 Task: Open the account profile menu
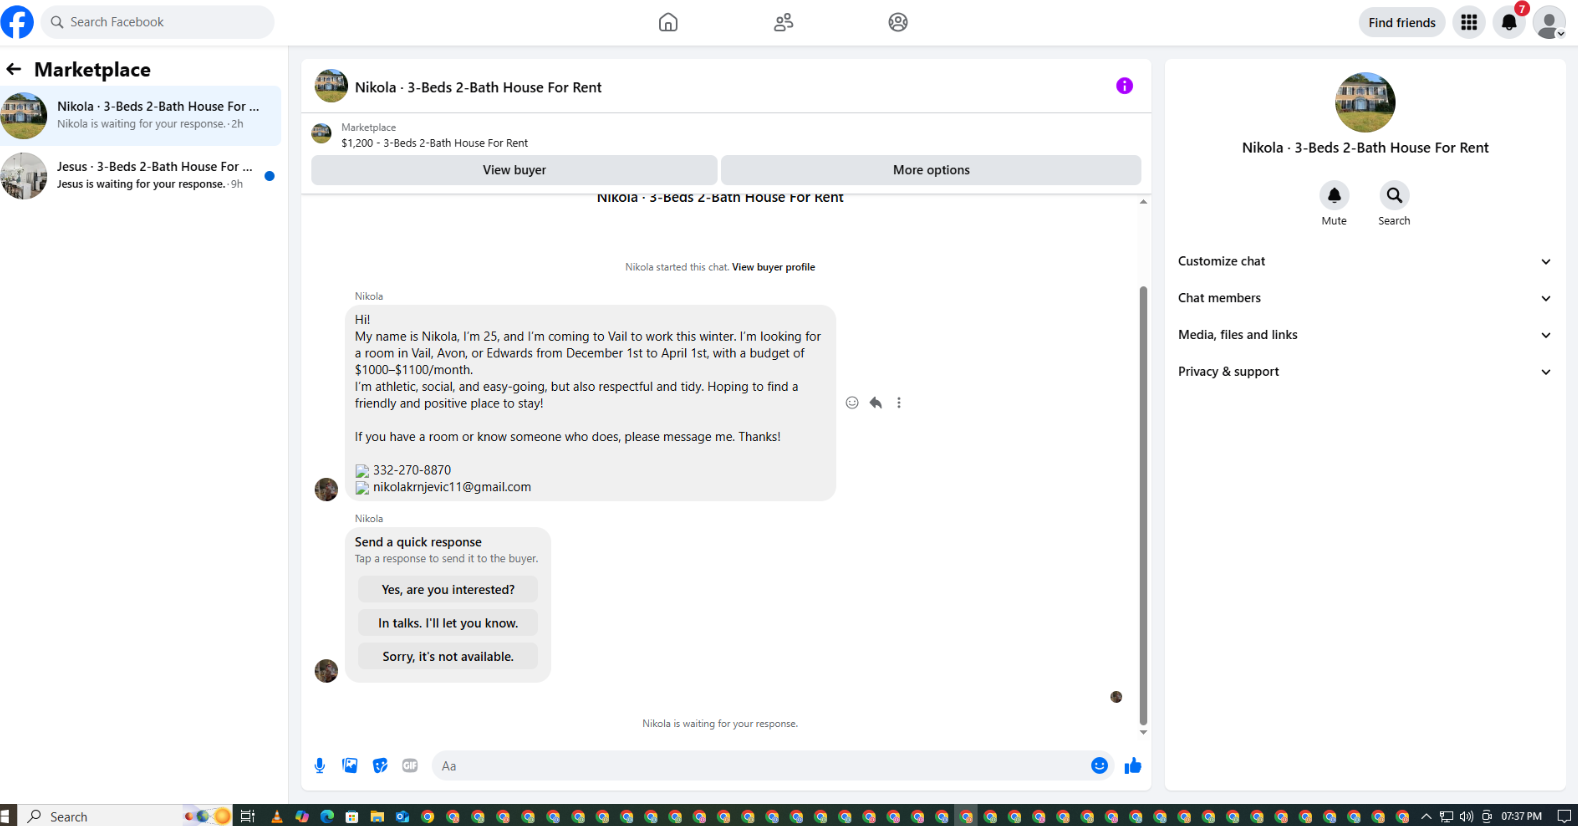(1549, 22)
